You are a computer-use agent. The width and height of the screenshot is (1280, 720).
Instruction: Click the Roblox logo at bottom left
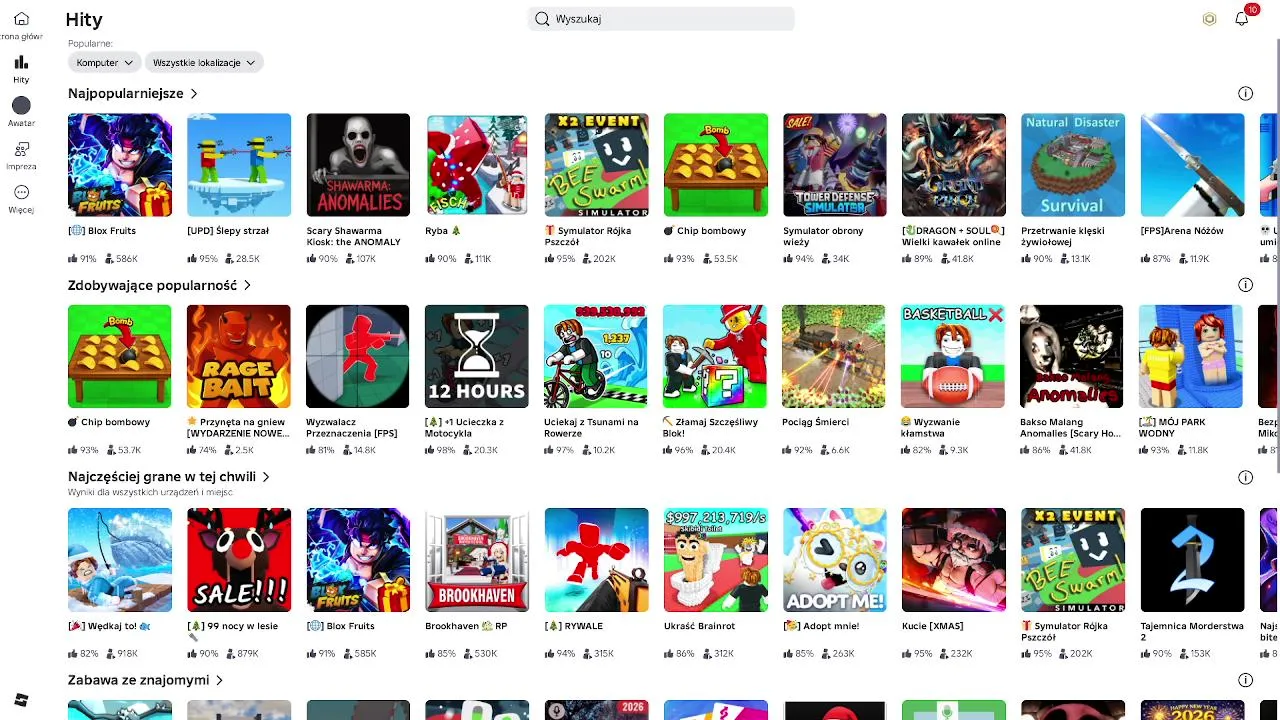pos(21,700)
